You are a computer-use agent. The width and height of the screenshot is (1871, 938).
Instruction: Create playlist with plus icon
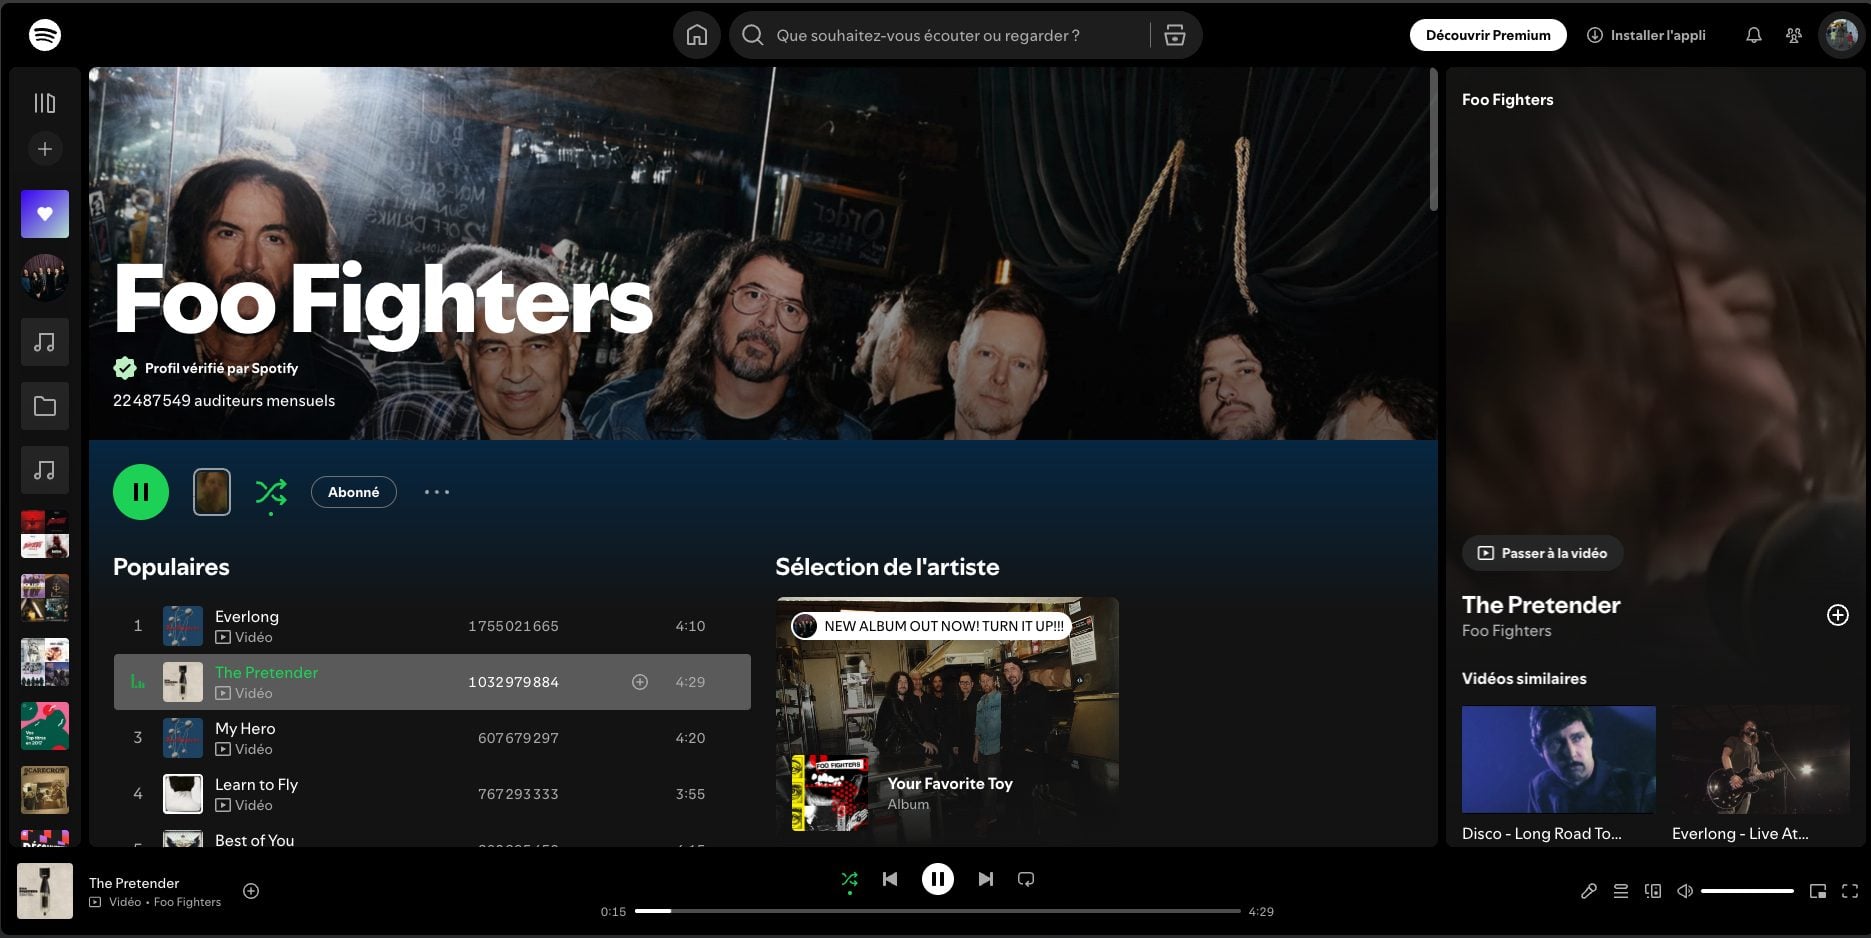coord(45,149)
